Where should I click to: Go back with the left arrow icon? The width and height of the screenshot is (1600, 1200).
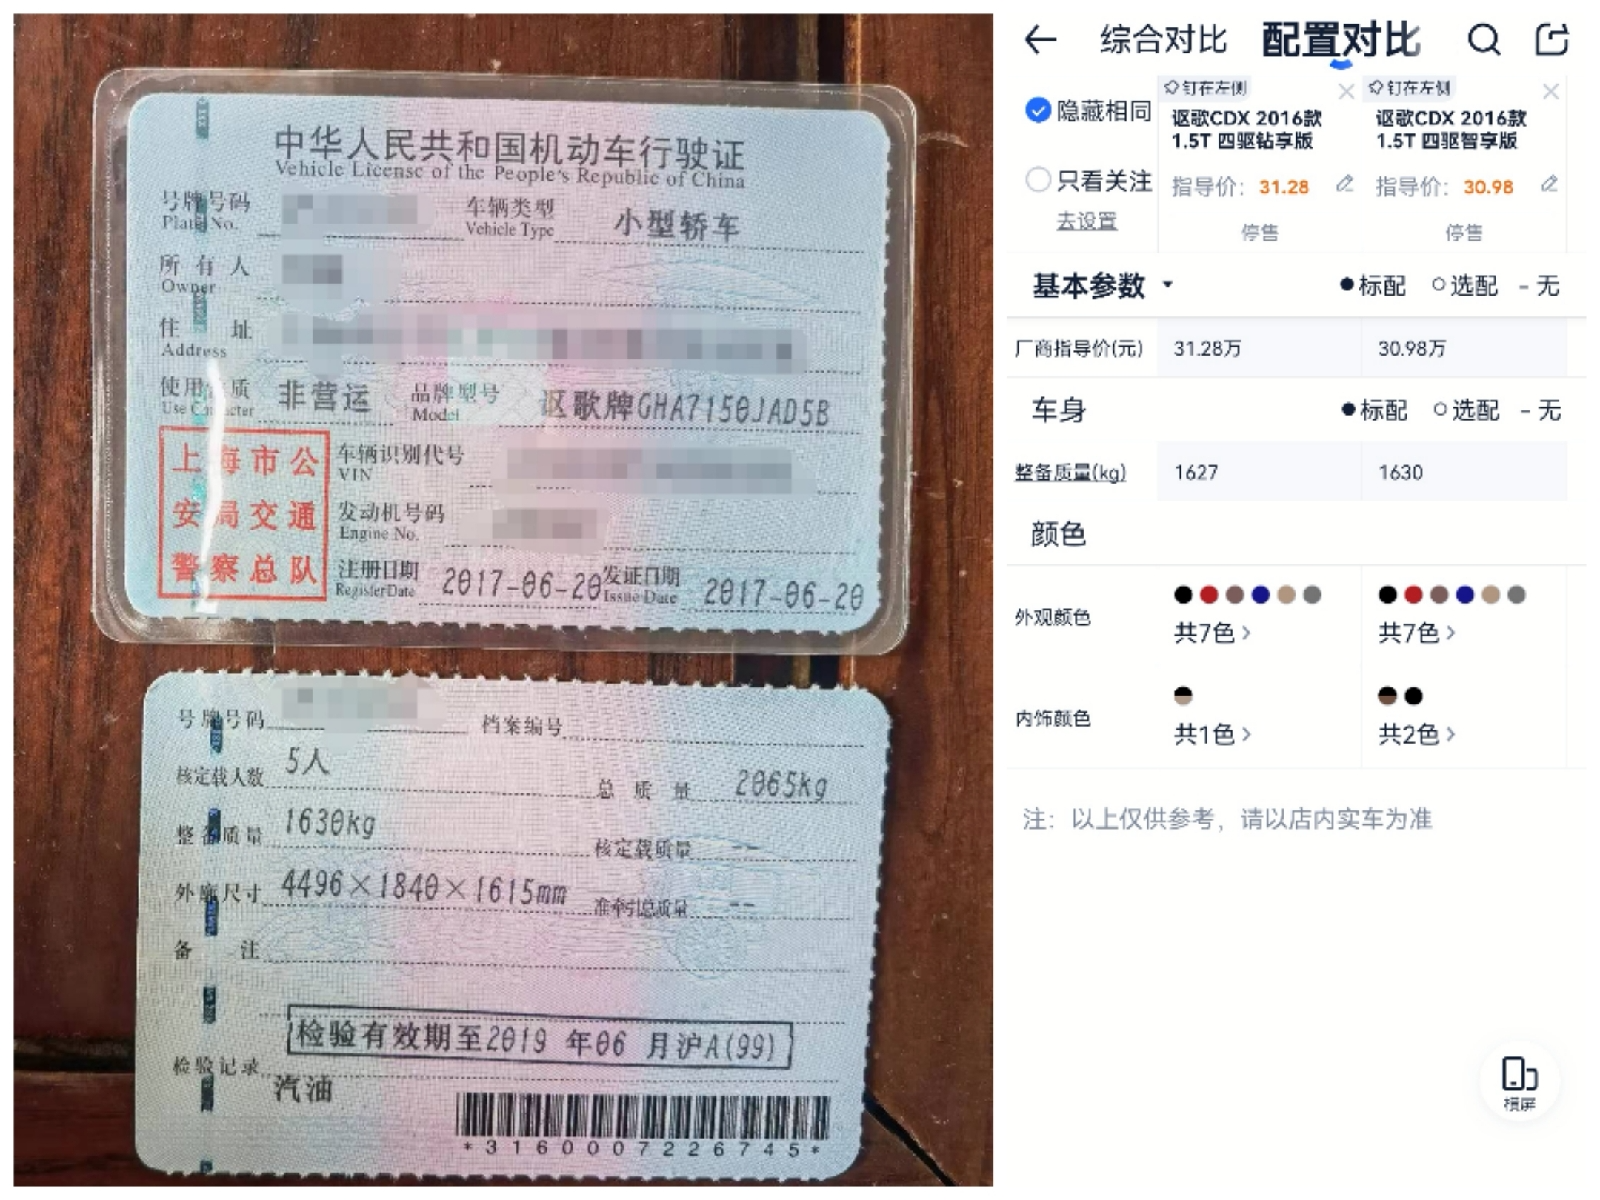click(1041, 39)
